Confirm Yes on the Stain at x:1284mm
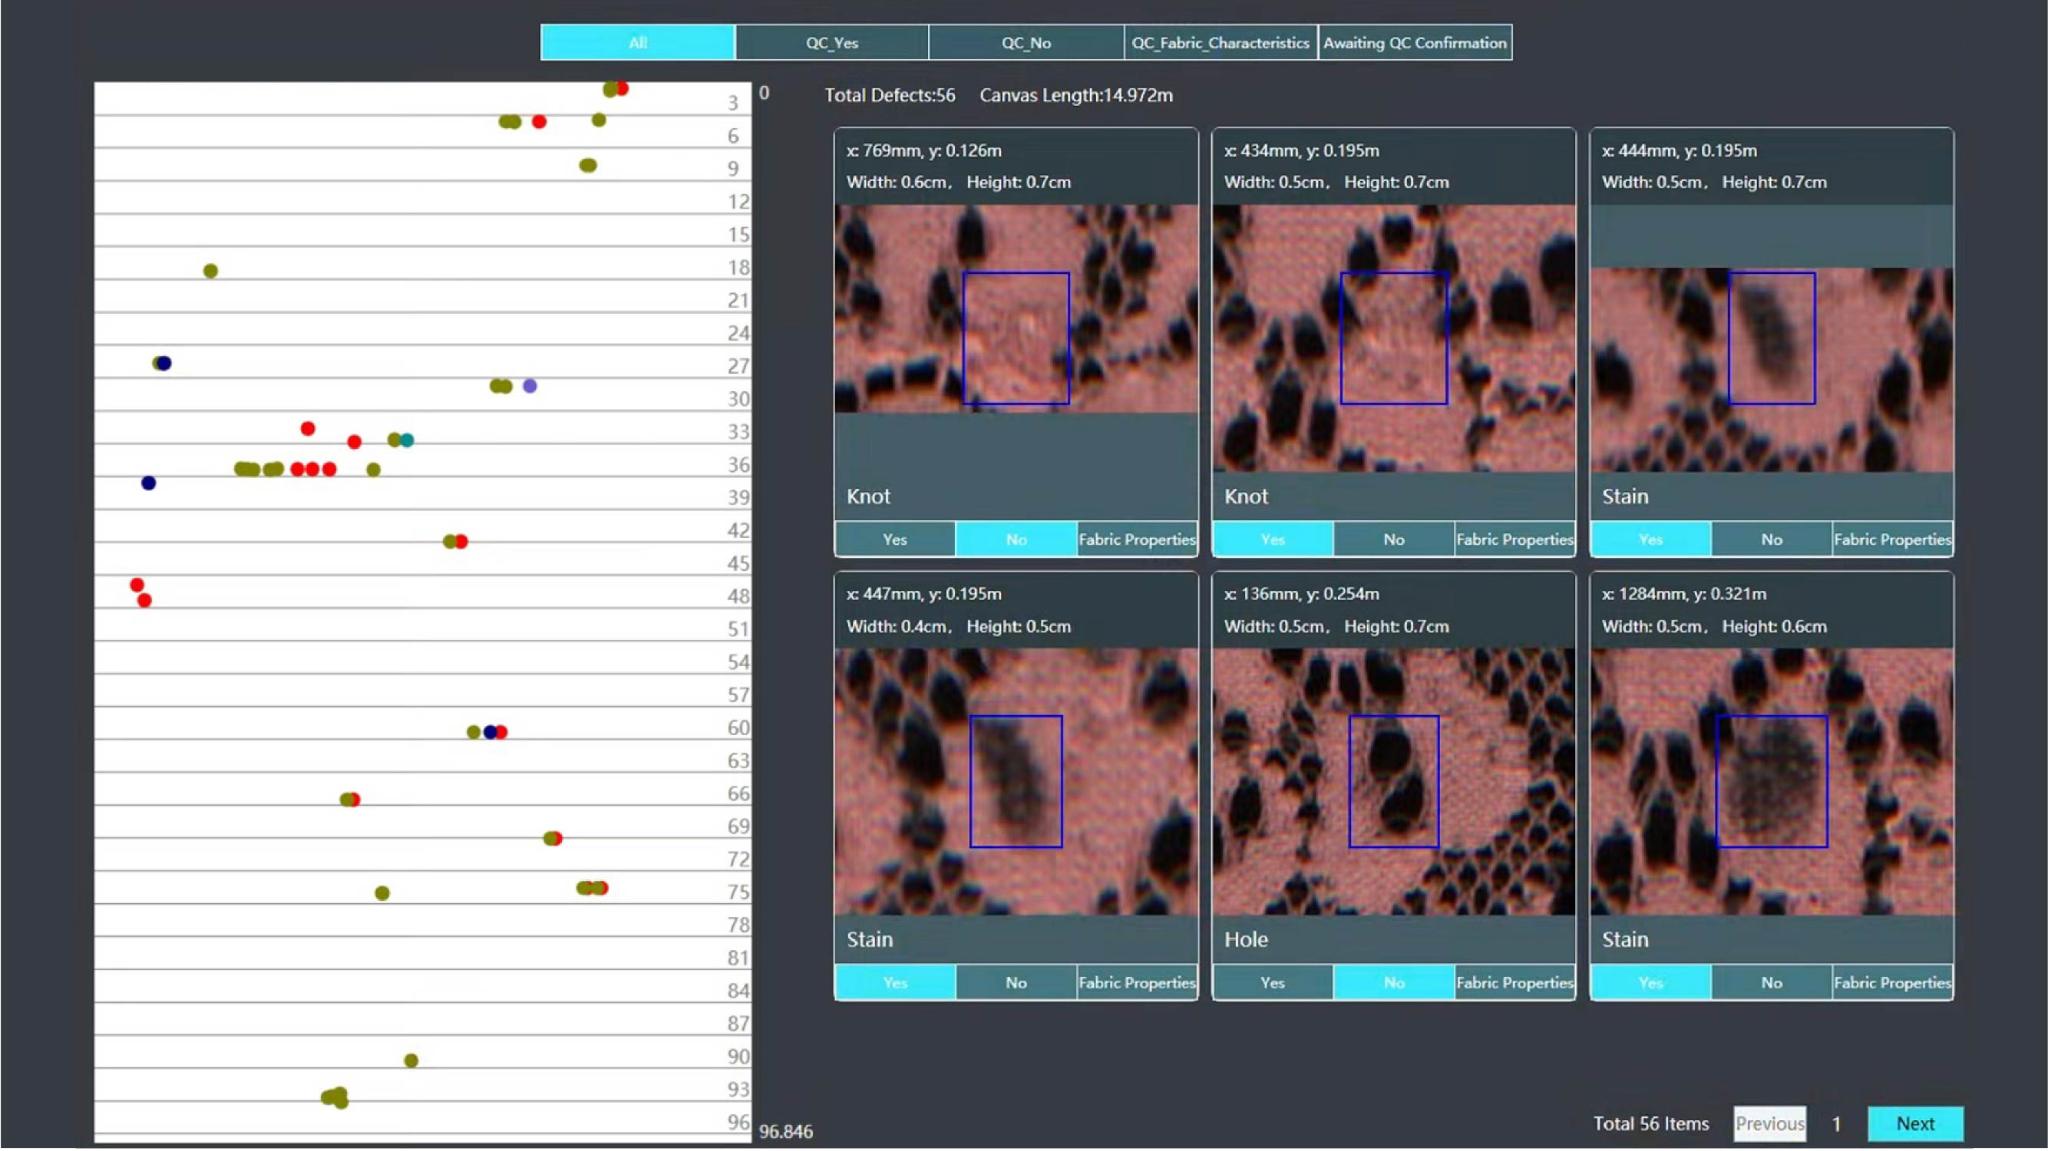Image resolution: width=2048 pixels, height=1151 pixels. click(1650, 982)
